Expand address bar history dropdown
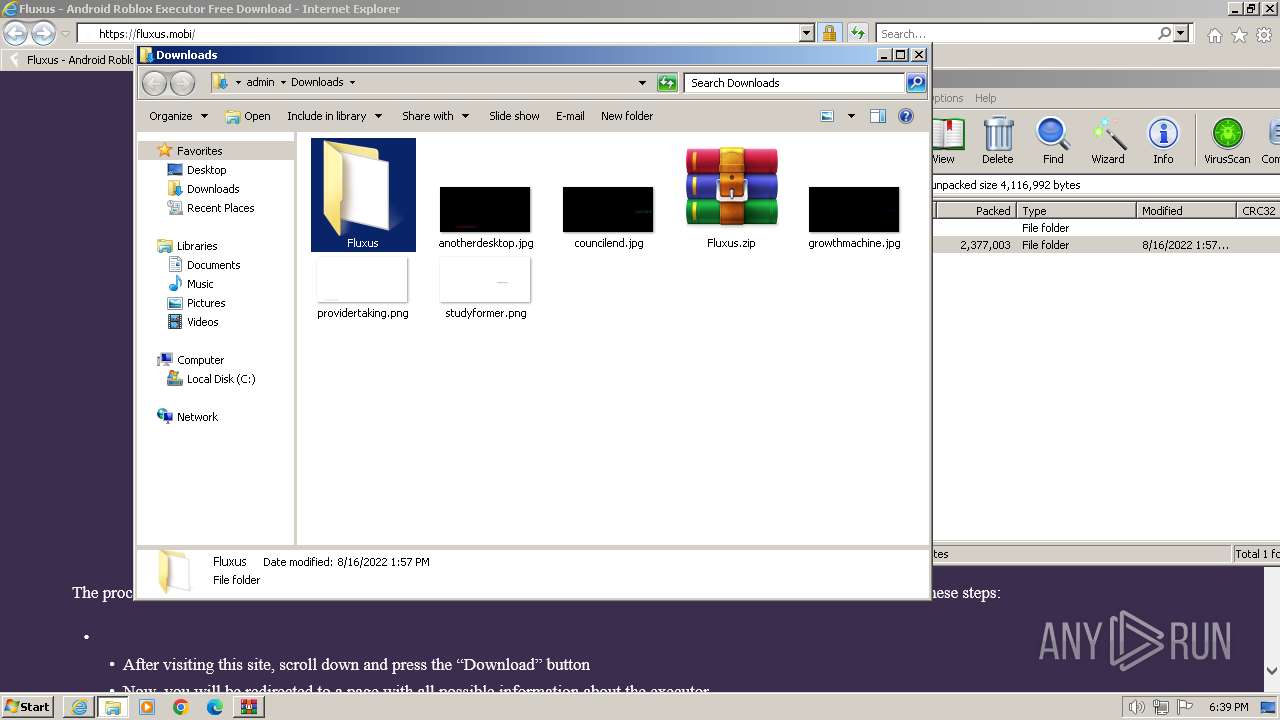 642,83
